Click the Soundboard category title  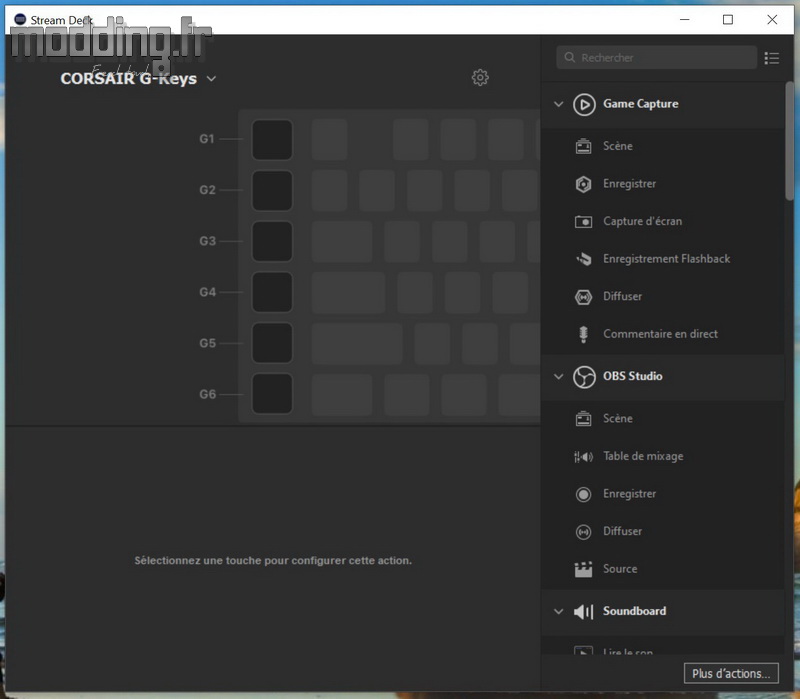click(x=634, y=611)
